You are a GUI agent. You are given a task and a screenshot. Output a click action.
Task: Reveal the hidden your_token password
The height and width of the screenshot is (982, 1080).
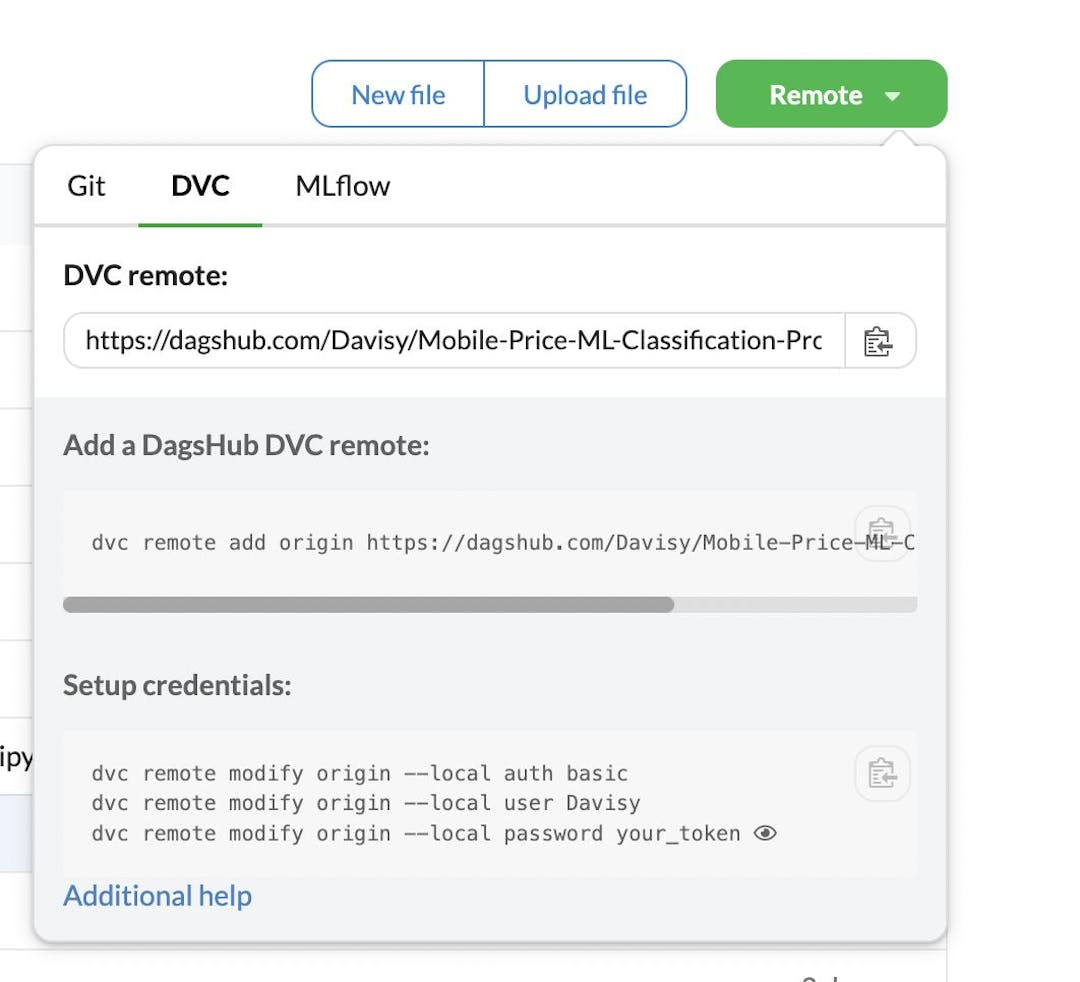[x=766, y=833]
